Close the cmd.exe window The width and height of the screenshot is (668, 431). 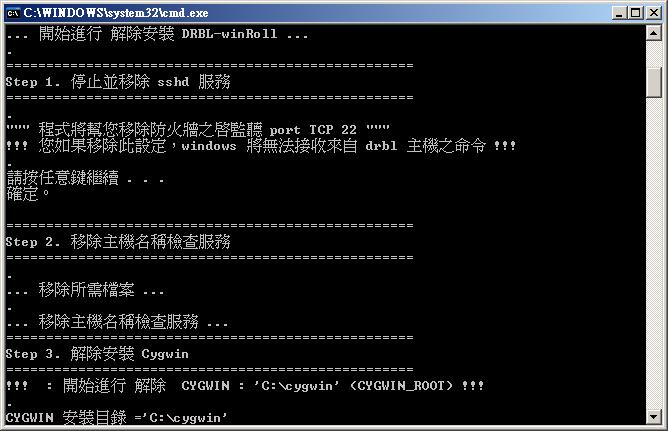pyautogui.click(x=654, y=13)
